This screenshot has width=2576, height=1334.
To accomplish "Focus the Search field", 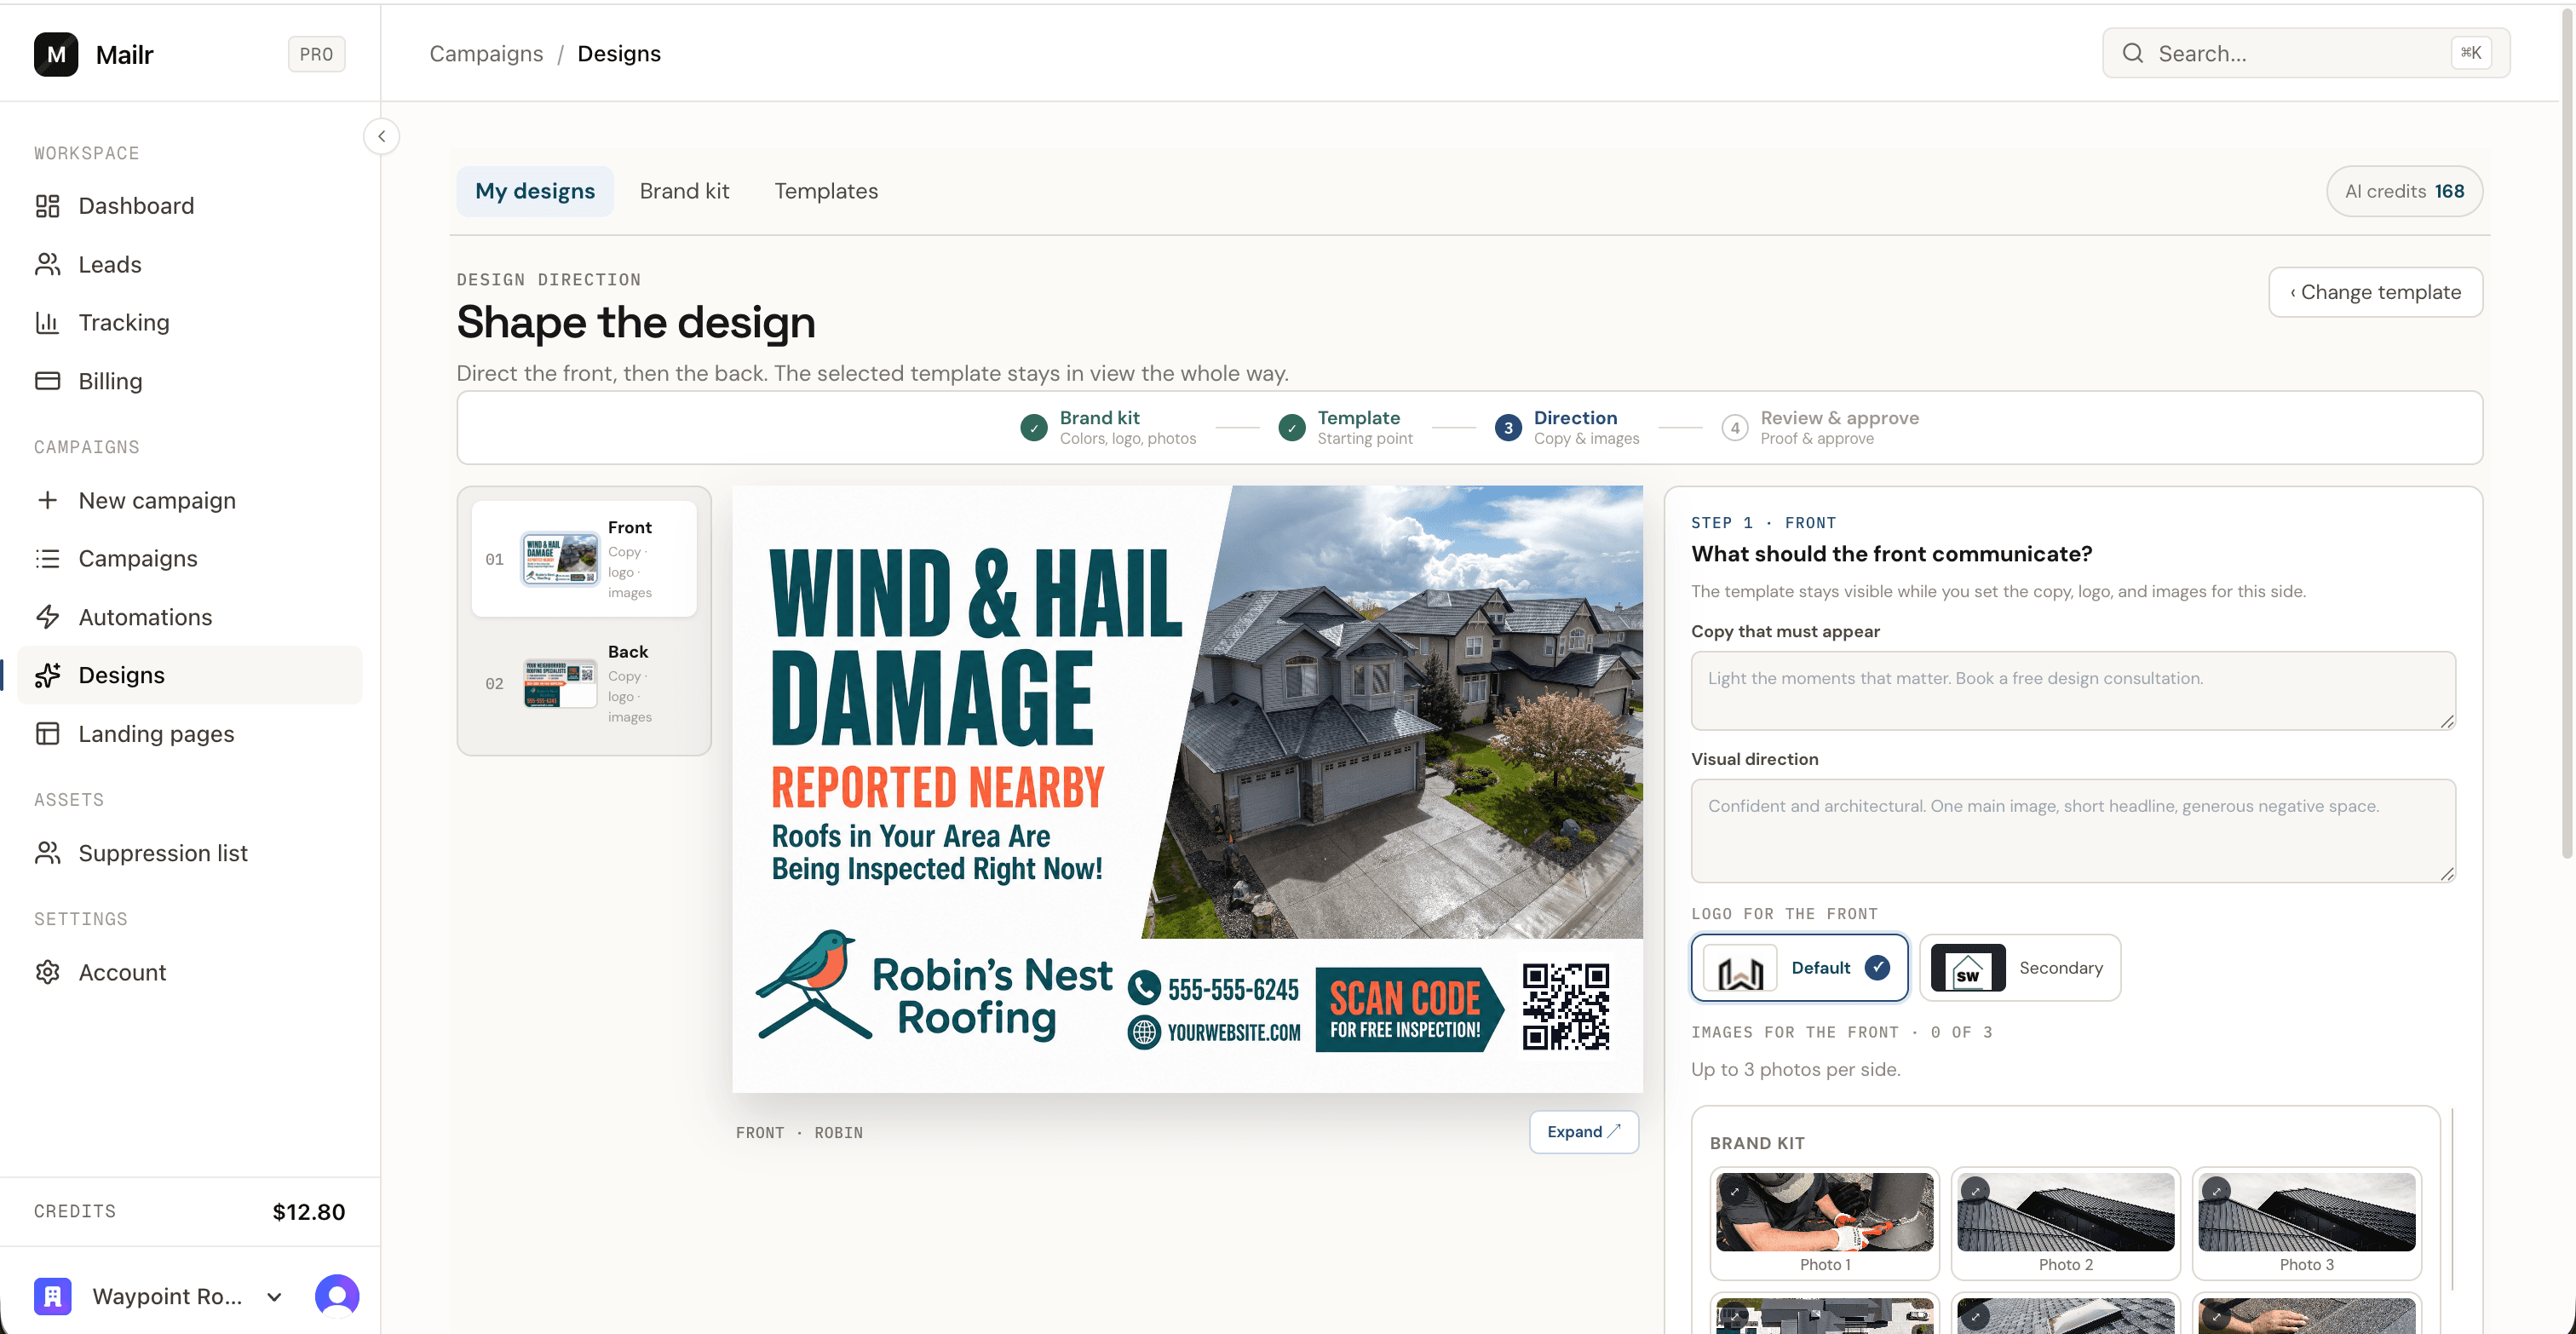I will coord(2305,53).
